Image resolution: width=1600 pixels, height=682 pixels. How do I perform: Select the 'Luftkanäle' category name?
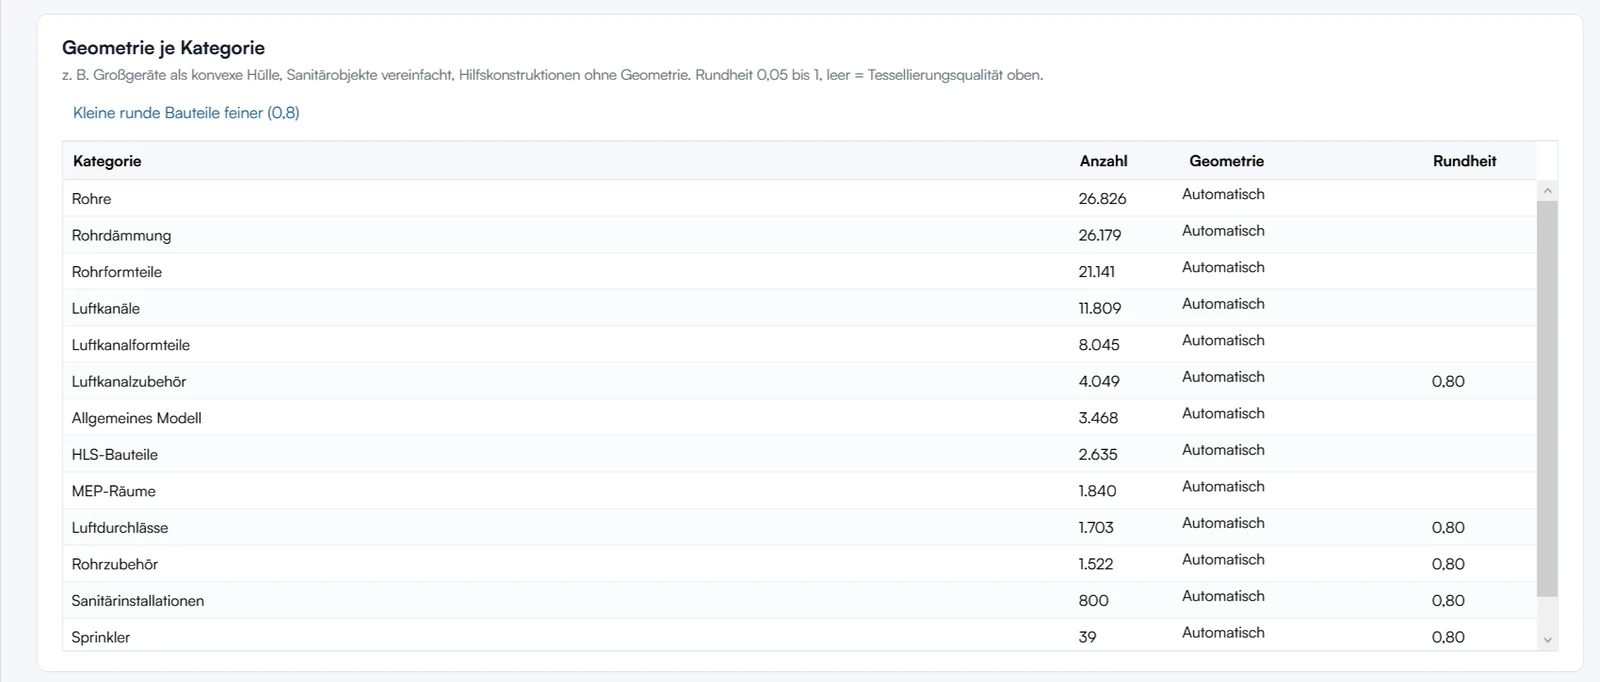105,308
